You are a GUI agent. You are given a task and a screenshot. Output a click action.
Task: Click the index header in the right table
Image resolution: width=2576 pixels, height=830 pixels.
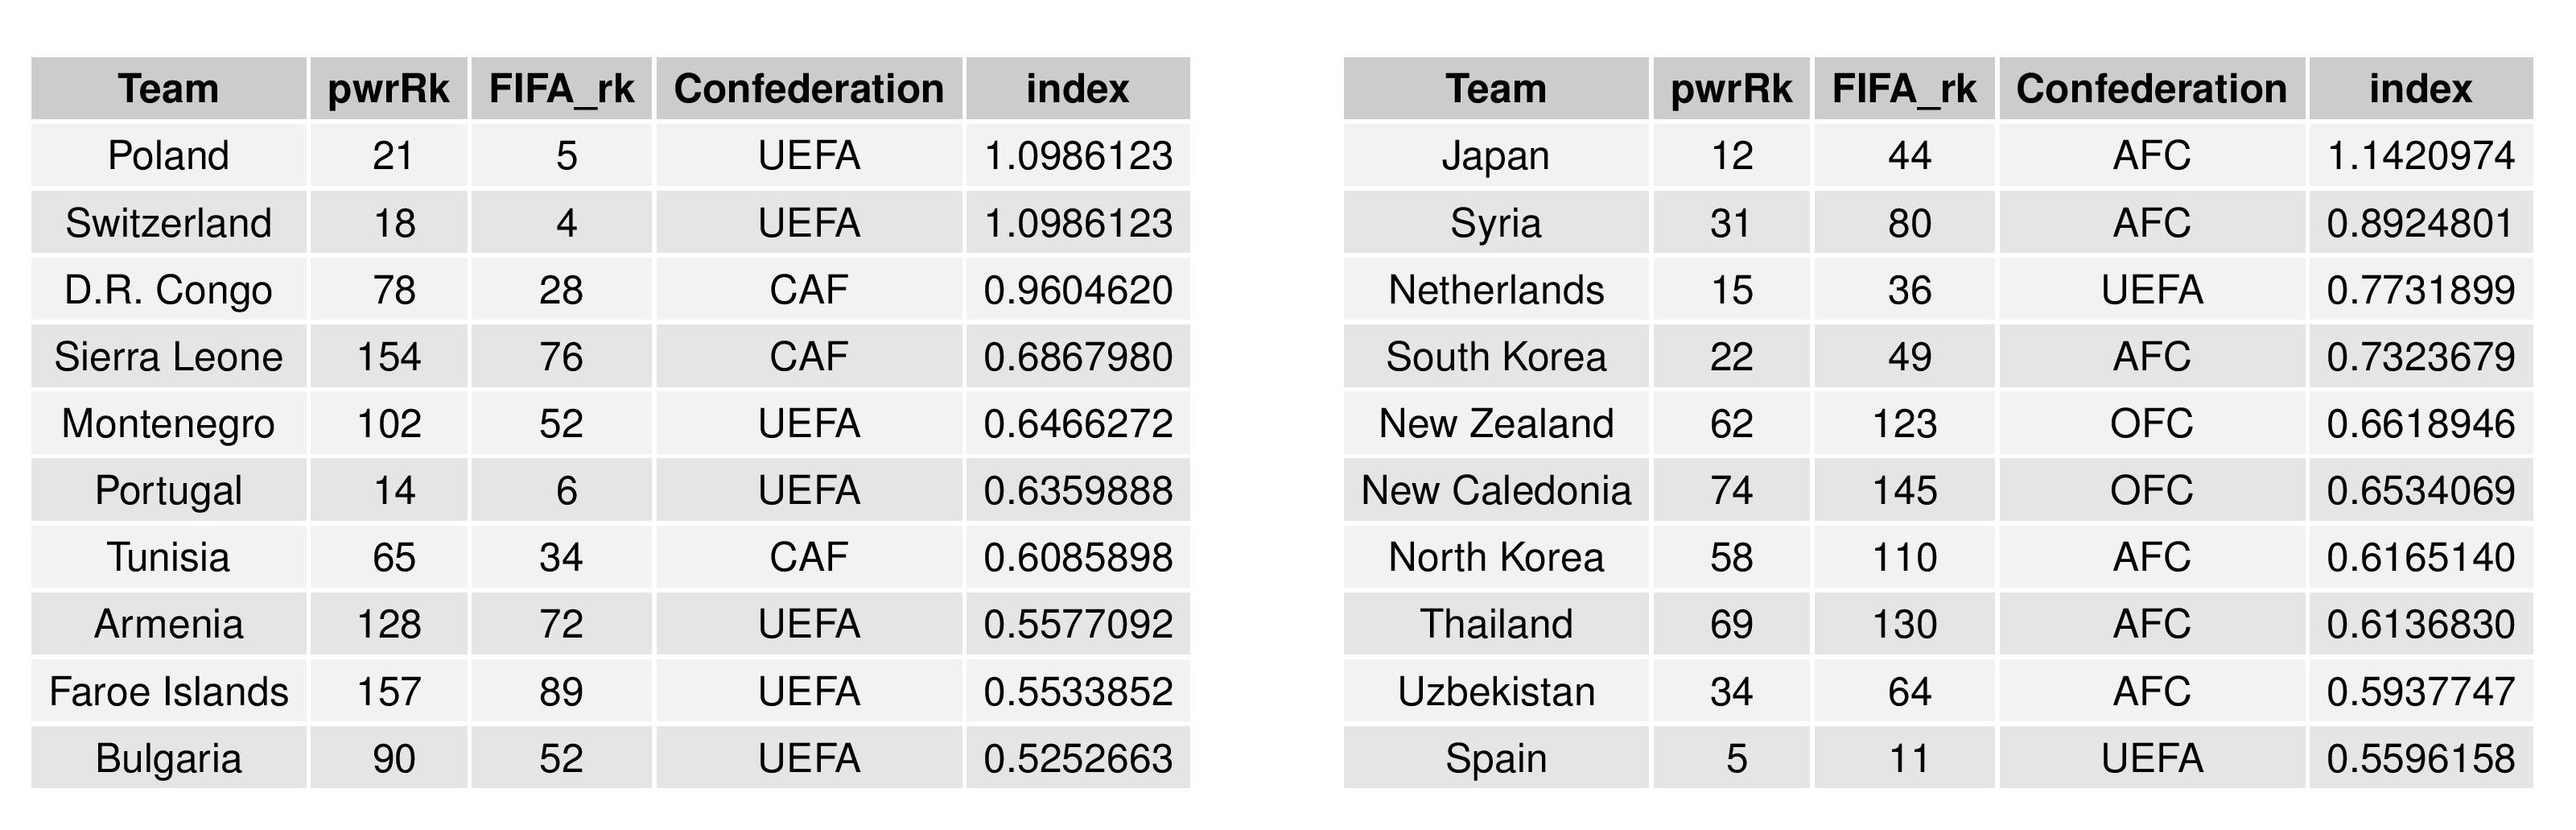pyautogui.click(x=2420, y=89)
